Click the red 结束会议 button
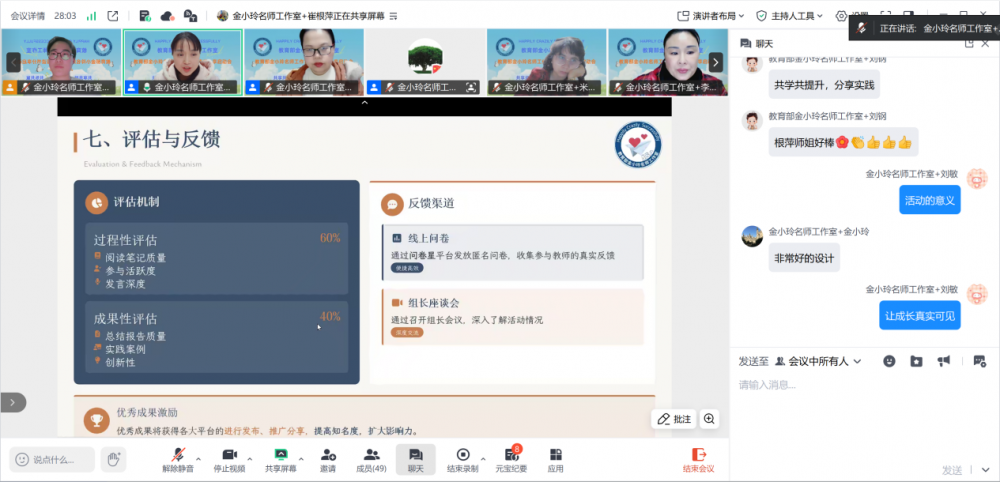 [698, 459]
